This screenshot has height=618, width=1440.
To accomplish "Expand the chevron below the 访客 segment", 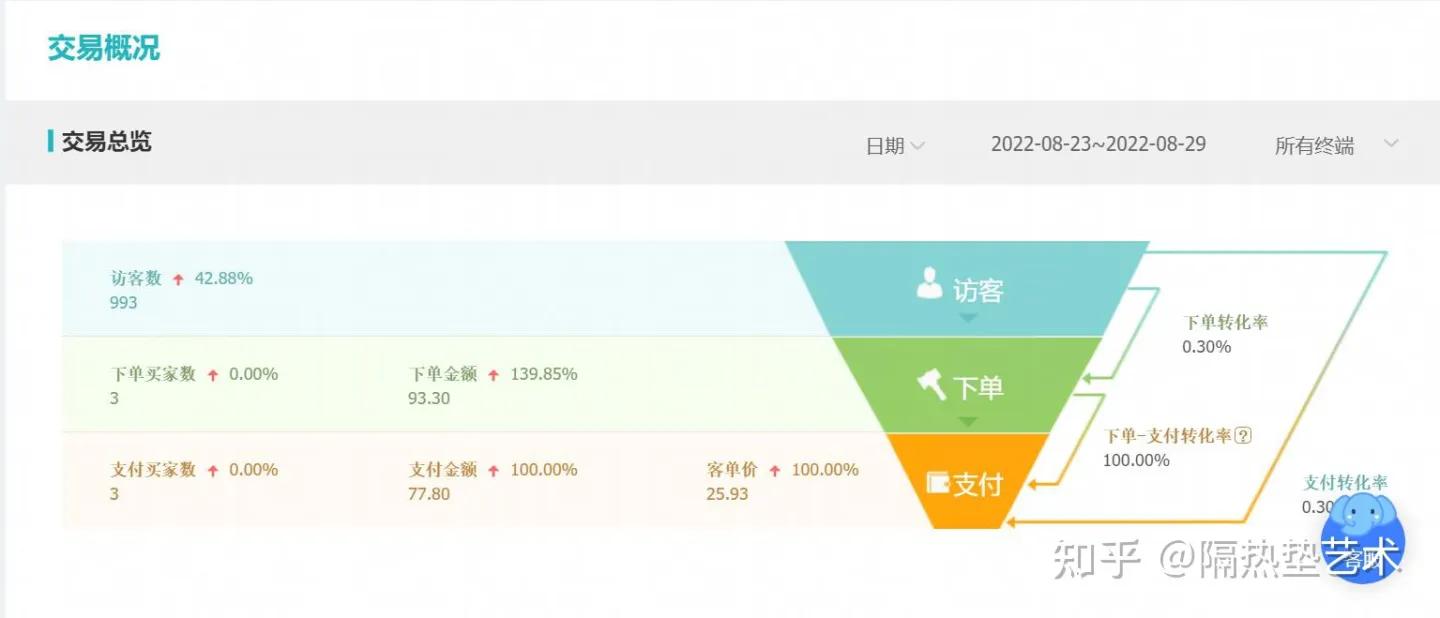I will click(966, 319).
